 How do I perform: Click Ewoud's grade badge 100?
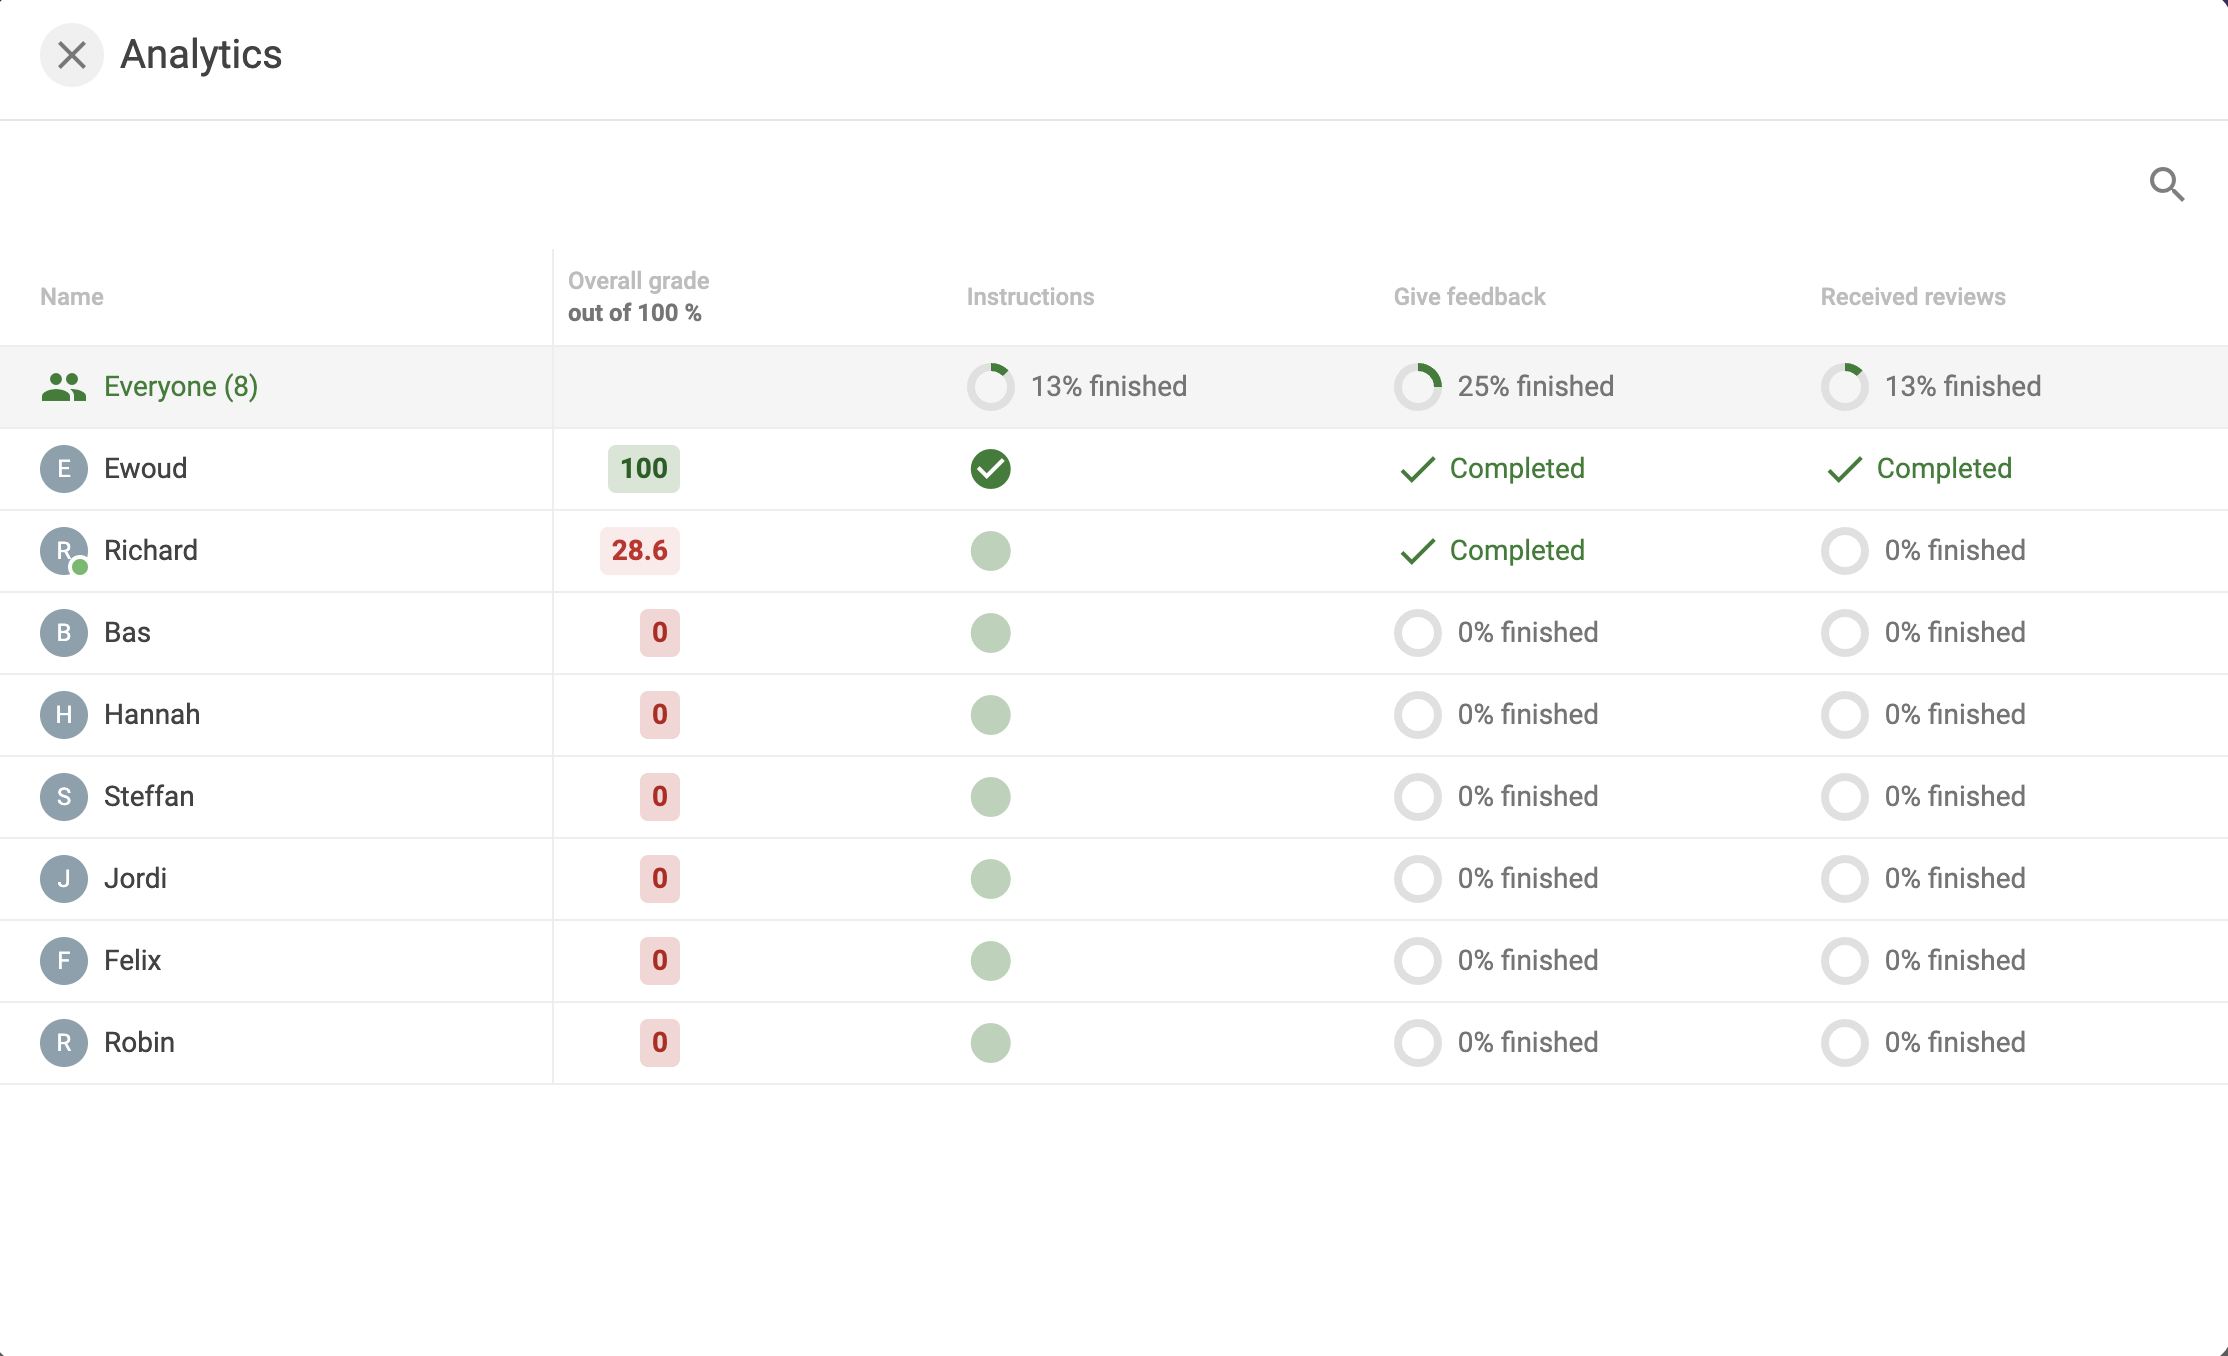click(644, 469)
